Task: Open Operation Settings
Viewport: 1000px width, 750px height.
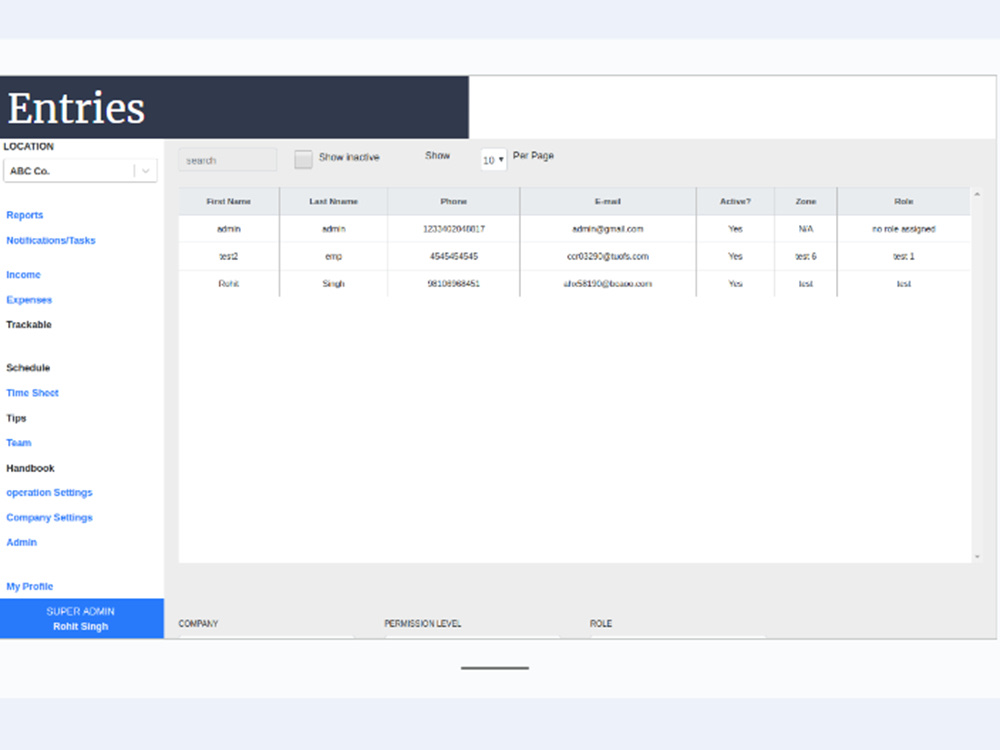Action: point(49,492)
